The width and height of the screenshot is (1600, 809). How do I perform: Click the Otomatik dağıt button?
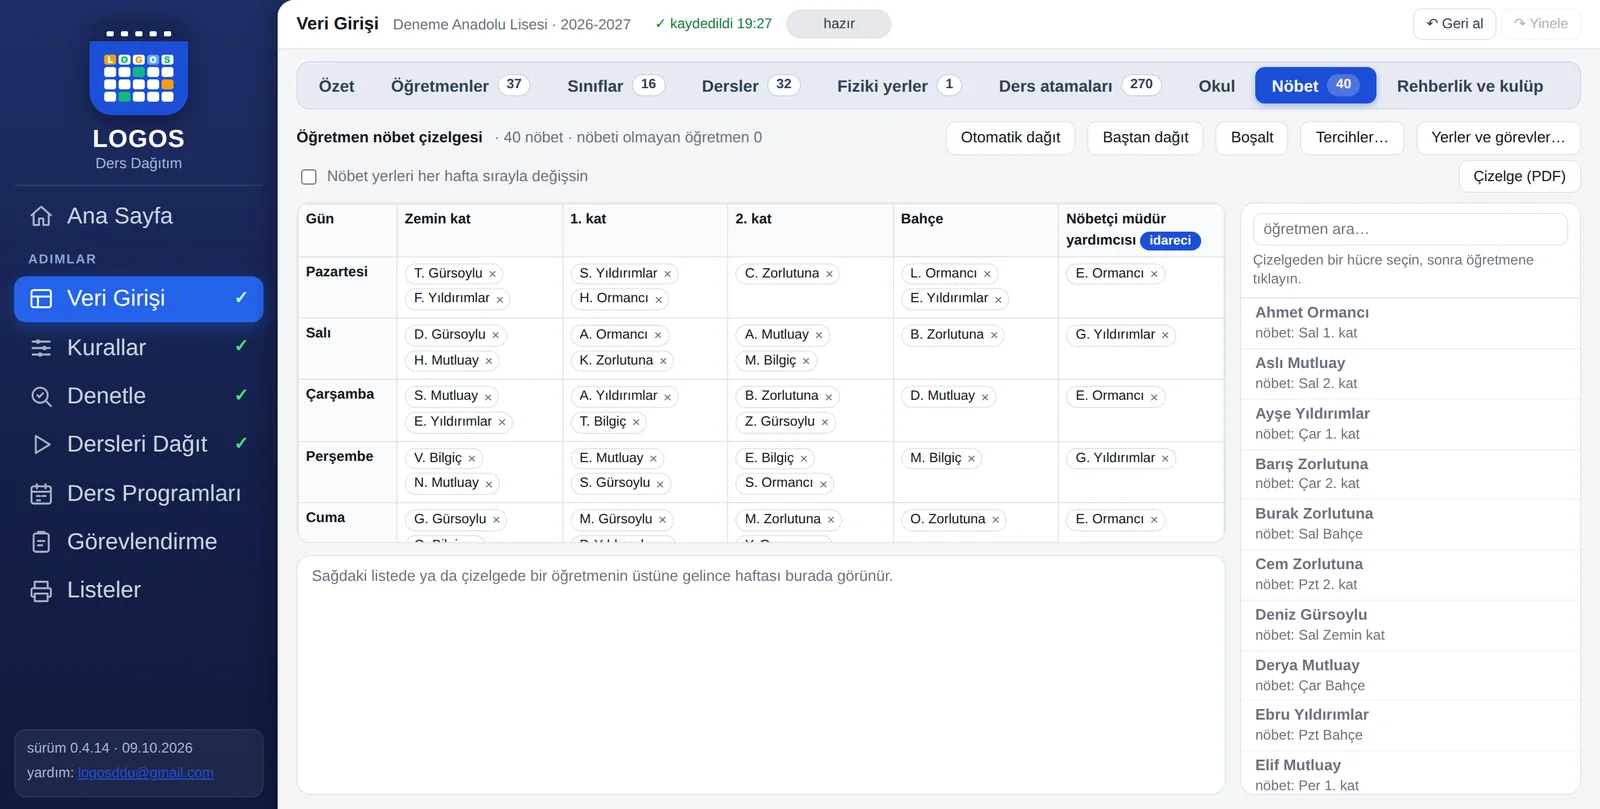coord(1010,138)
